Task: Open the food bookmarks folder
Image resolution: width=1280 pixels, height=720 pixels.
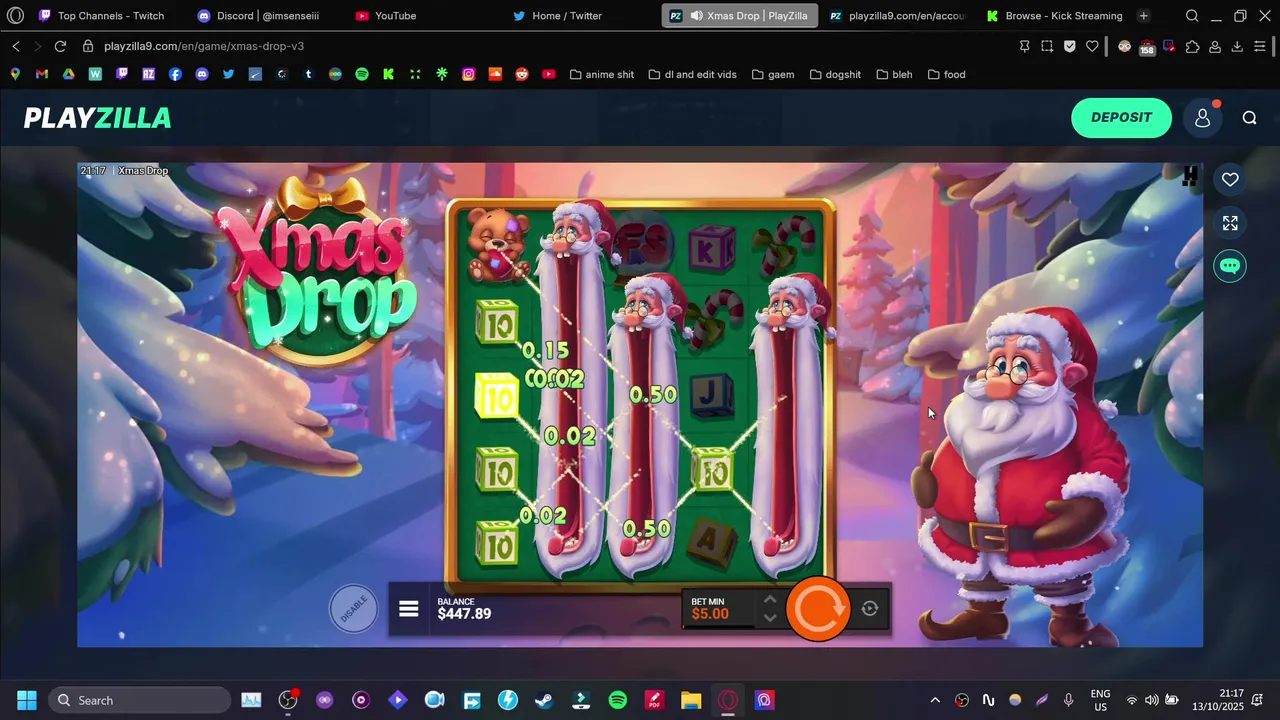Action: pyautogui.click(x=946, y=74)
